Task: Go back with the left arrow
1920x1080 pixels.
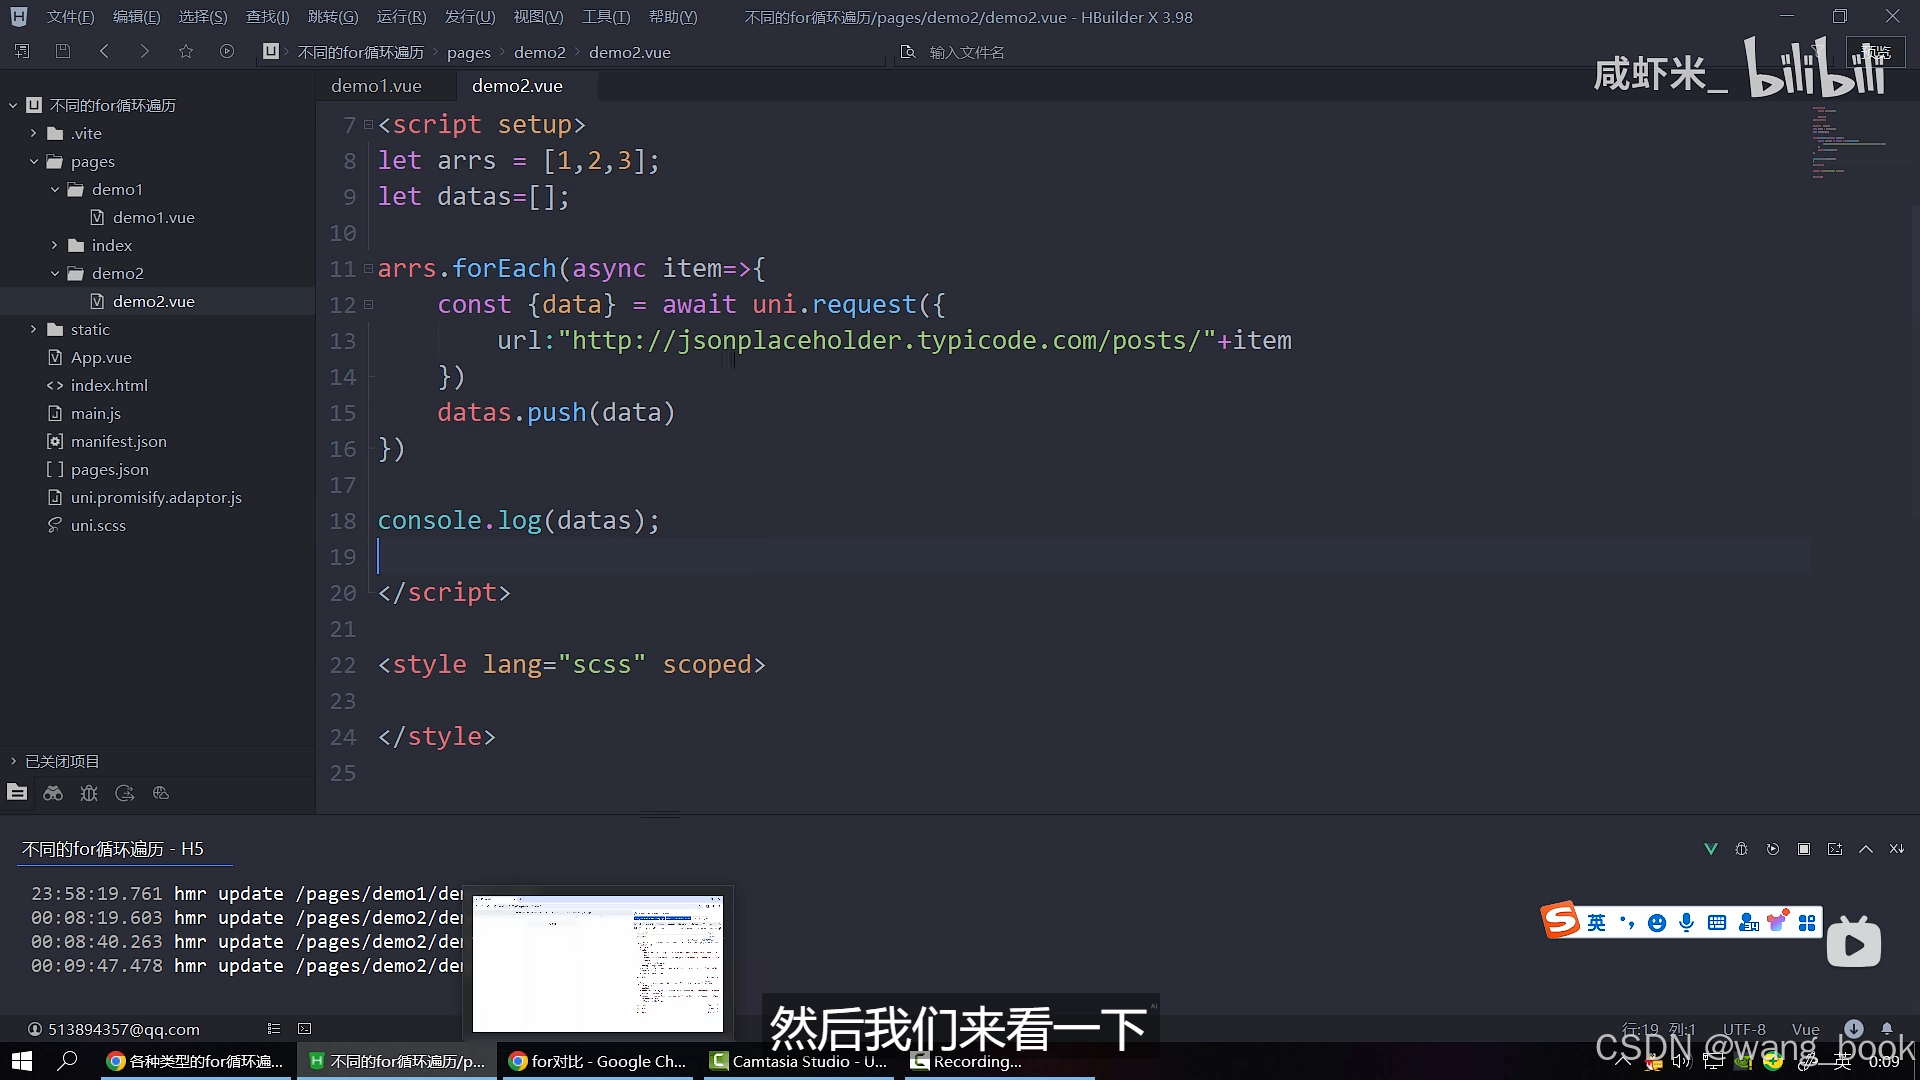Action: (x=104, y=51)
